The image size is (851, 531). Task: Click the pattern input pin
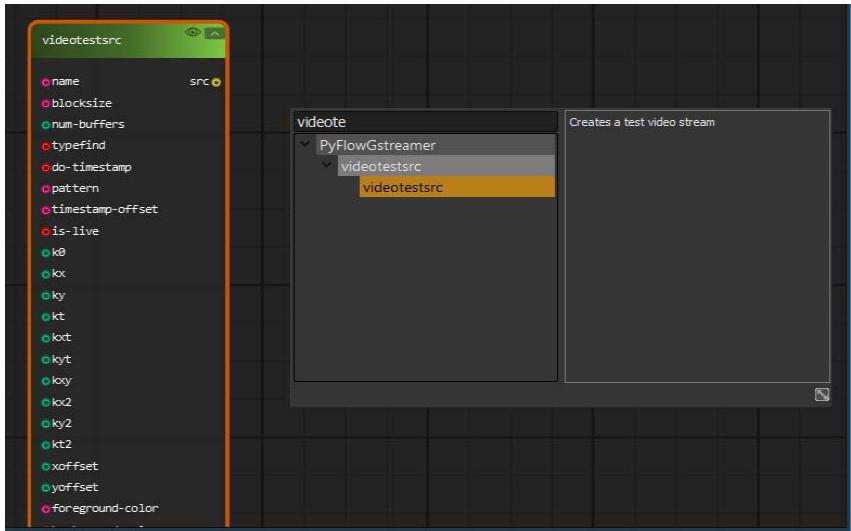(x=46, y=189)
